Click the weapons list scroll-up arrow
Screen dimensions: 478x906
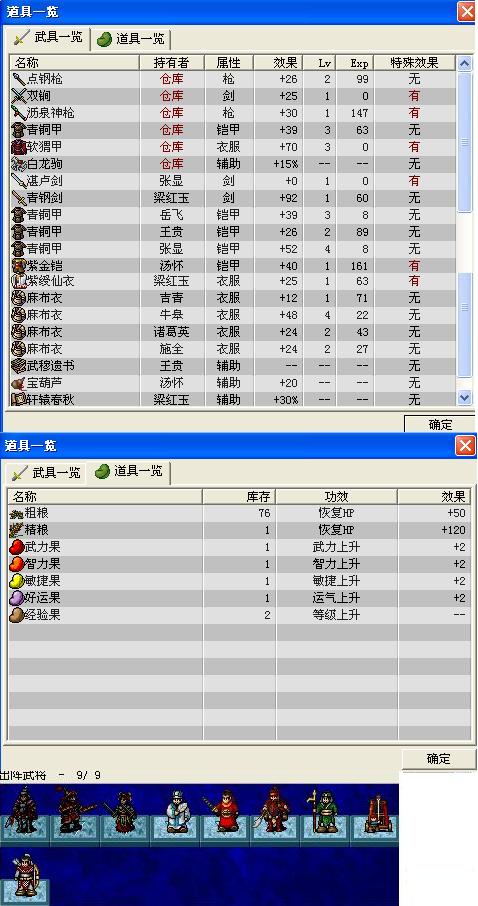tap(464, 63)
